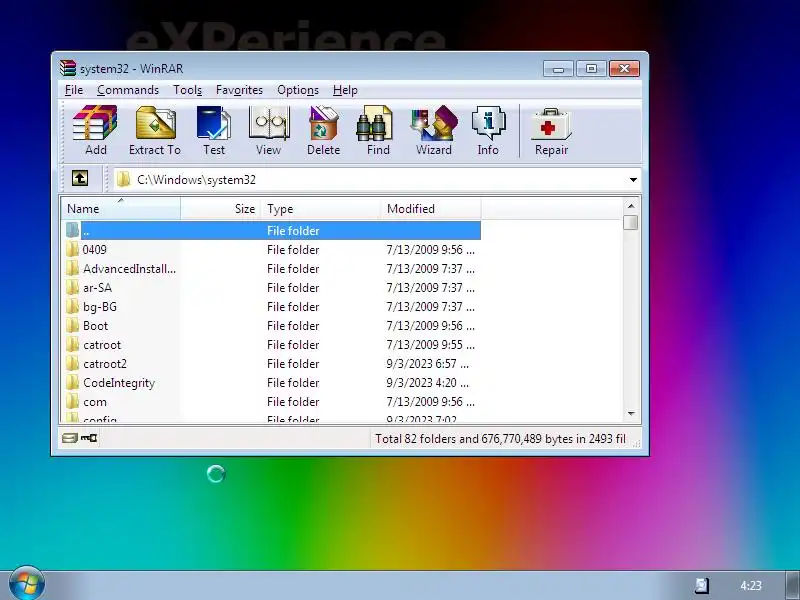The height and width of the screenshot is (600, 800).
Task: Sort by the Type column header
Action: tap(321, 209)
